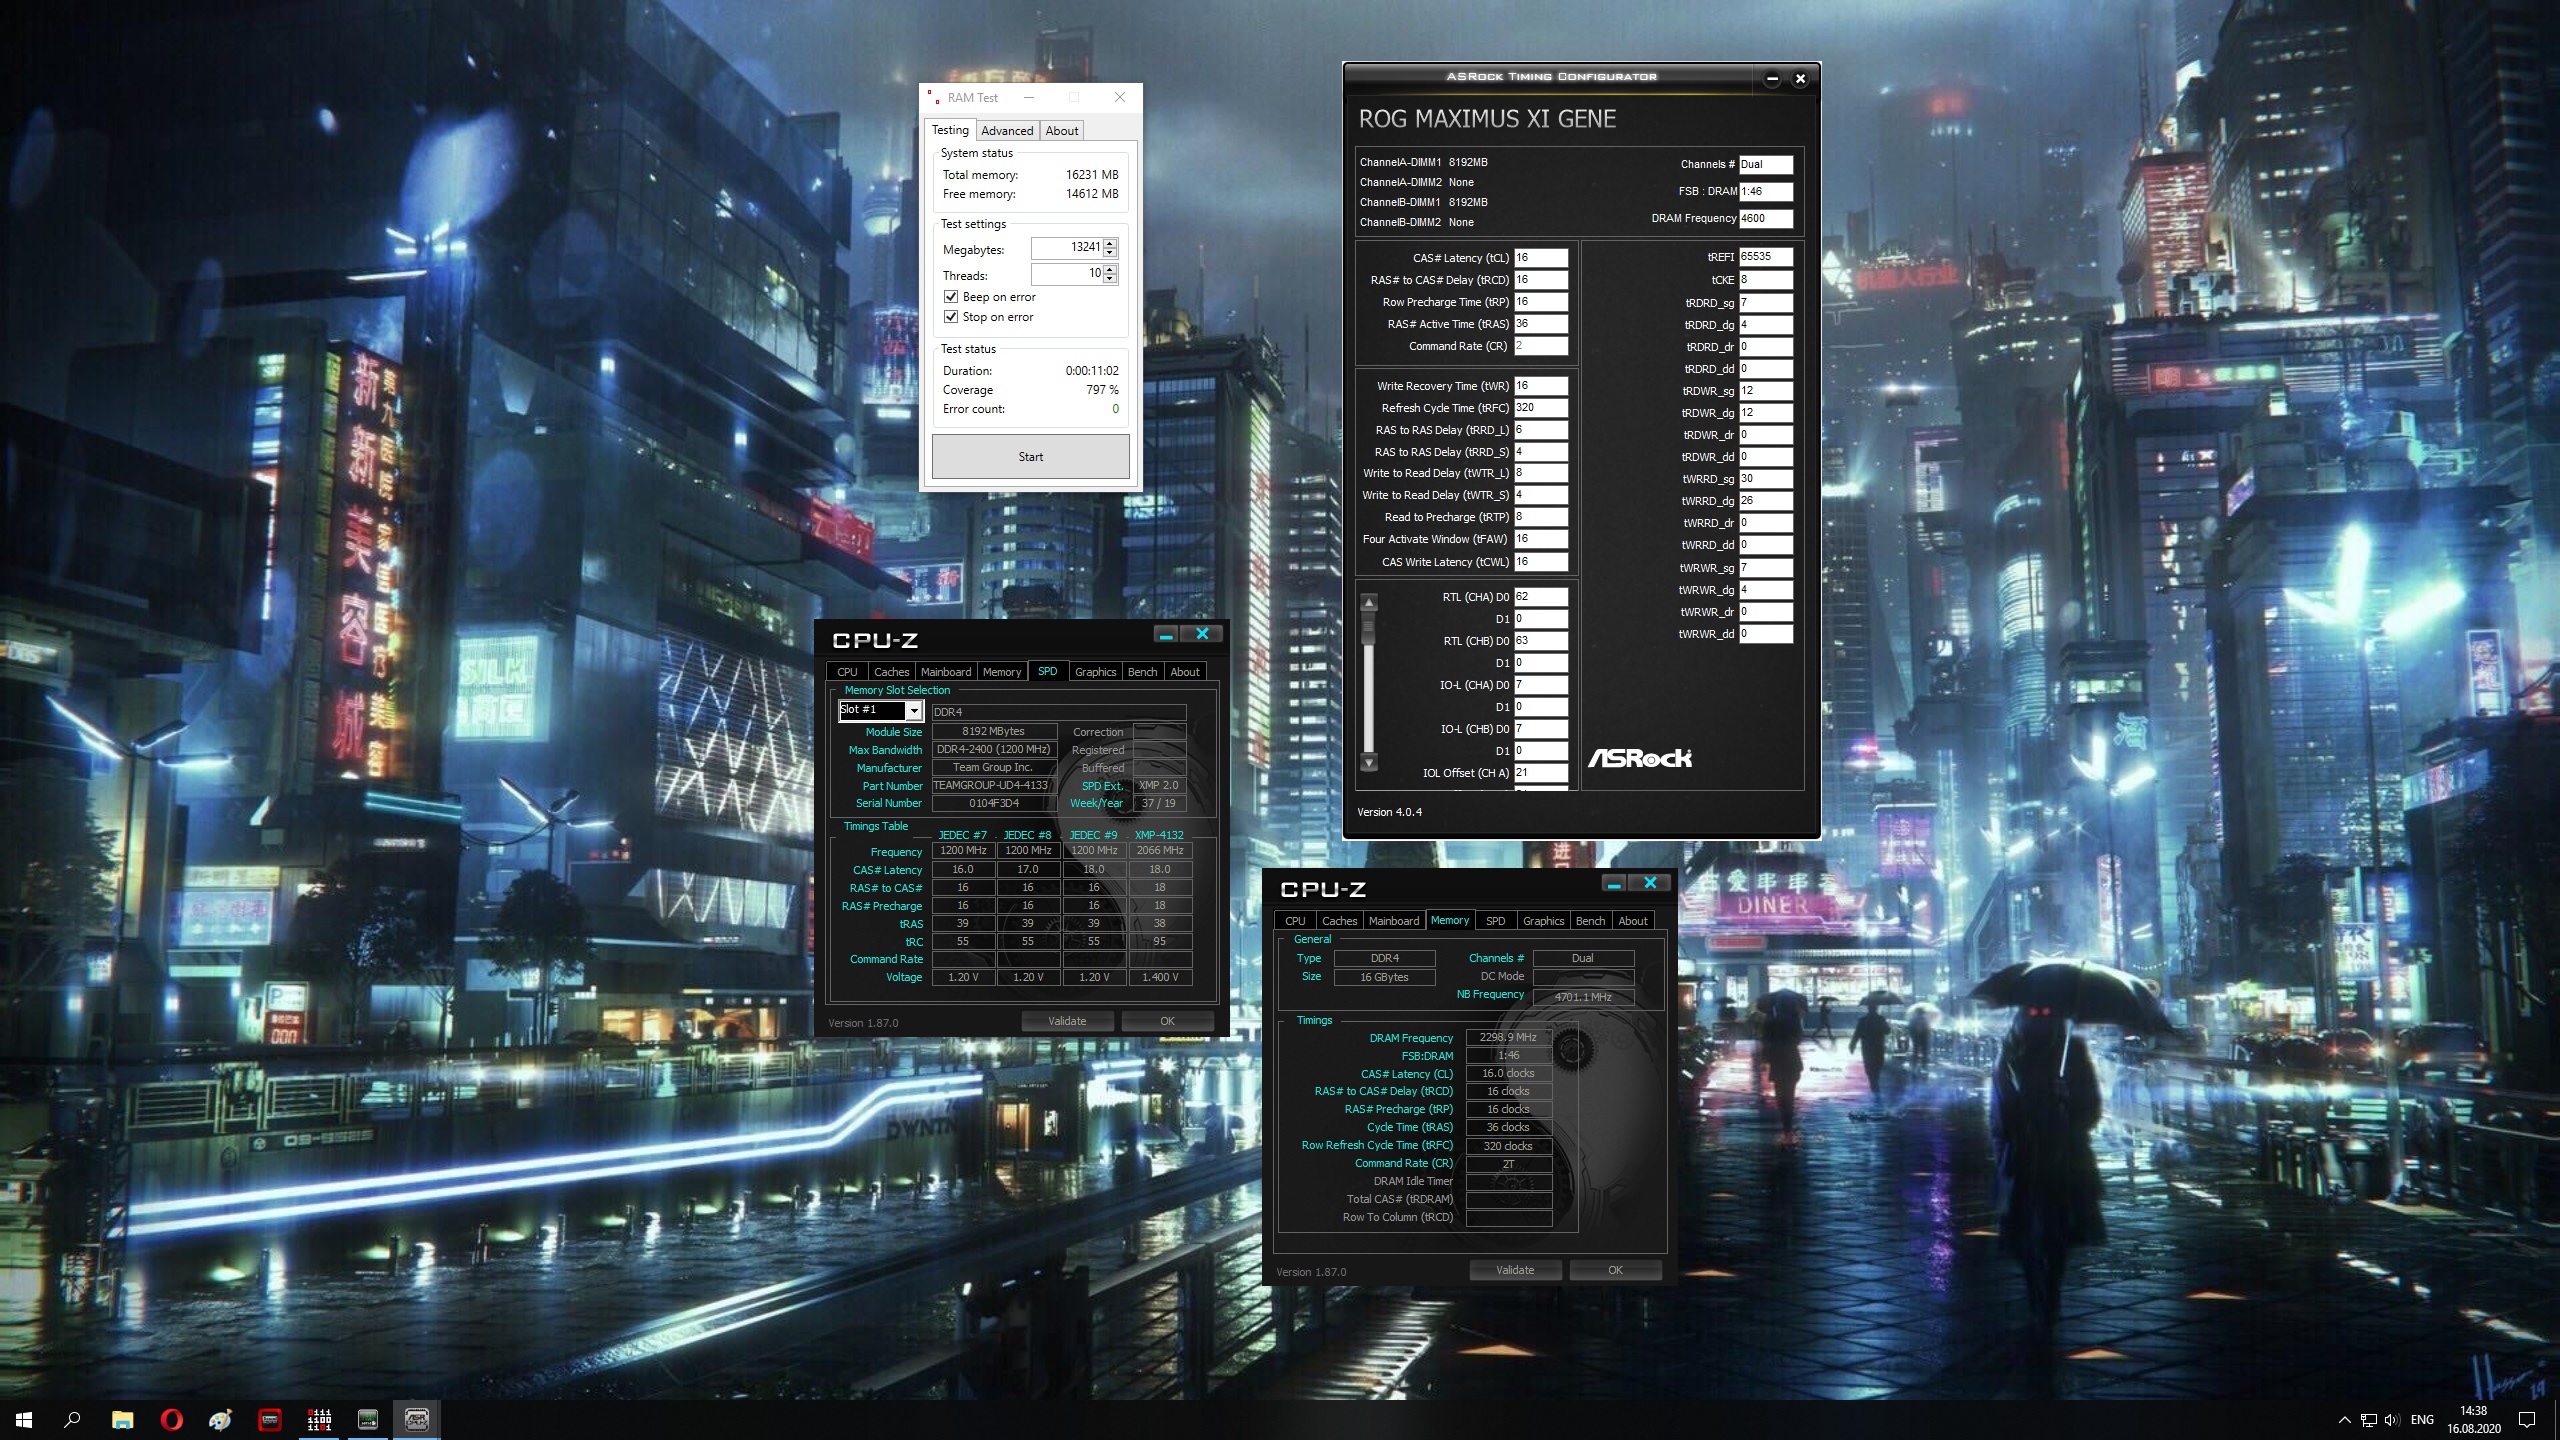Show hidden tray icons chevron

[x=2344, y=1420]
